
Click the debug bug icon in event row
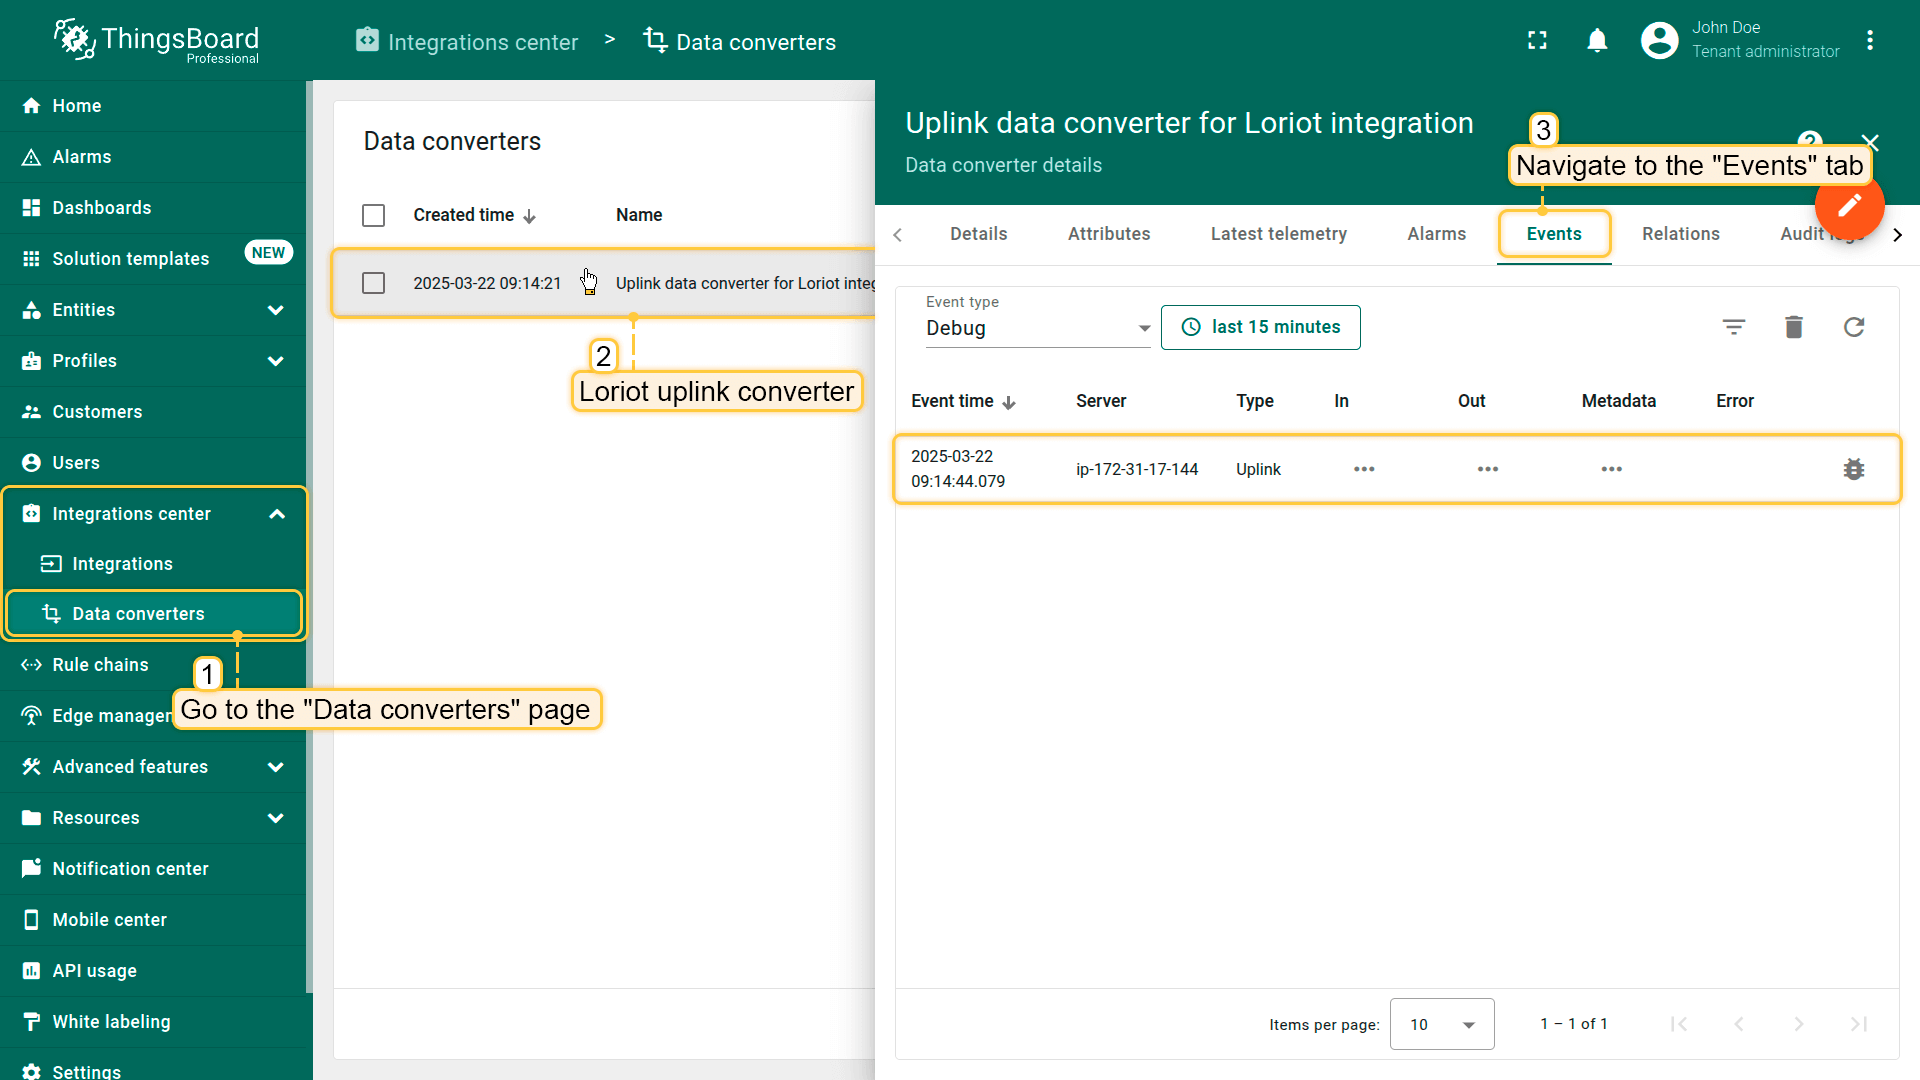[x=1853, y=469]
